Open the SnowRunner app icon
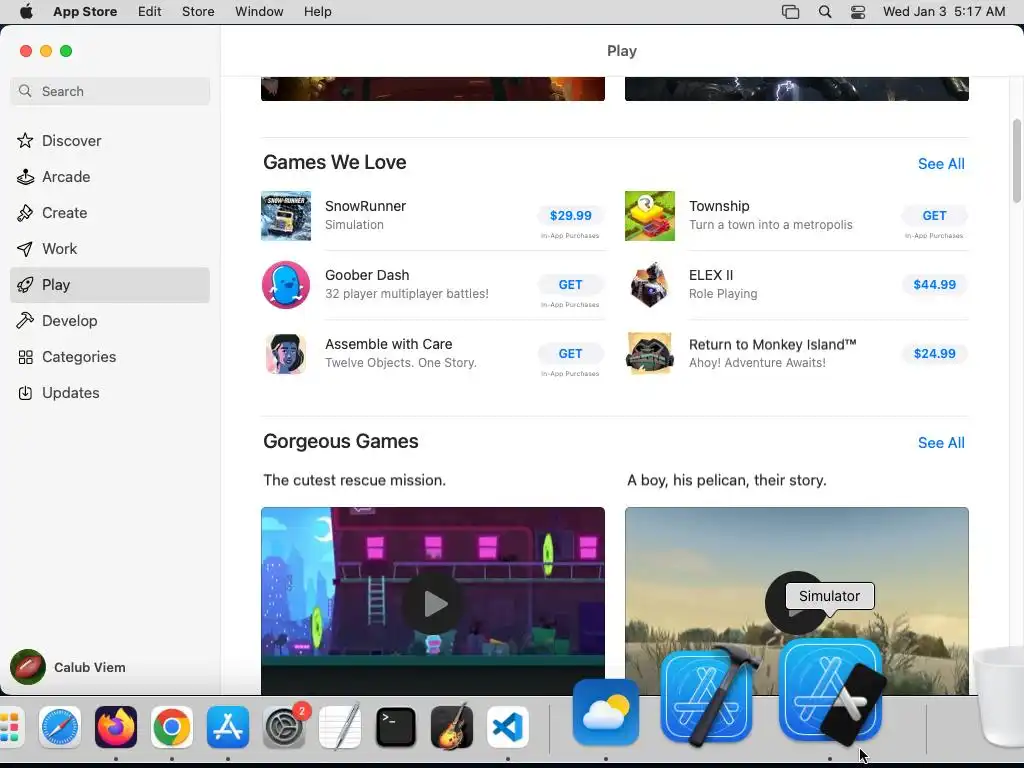 pos(286,216)
